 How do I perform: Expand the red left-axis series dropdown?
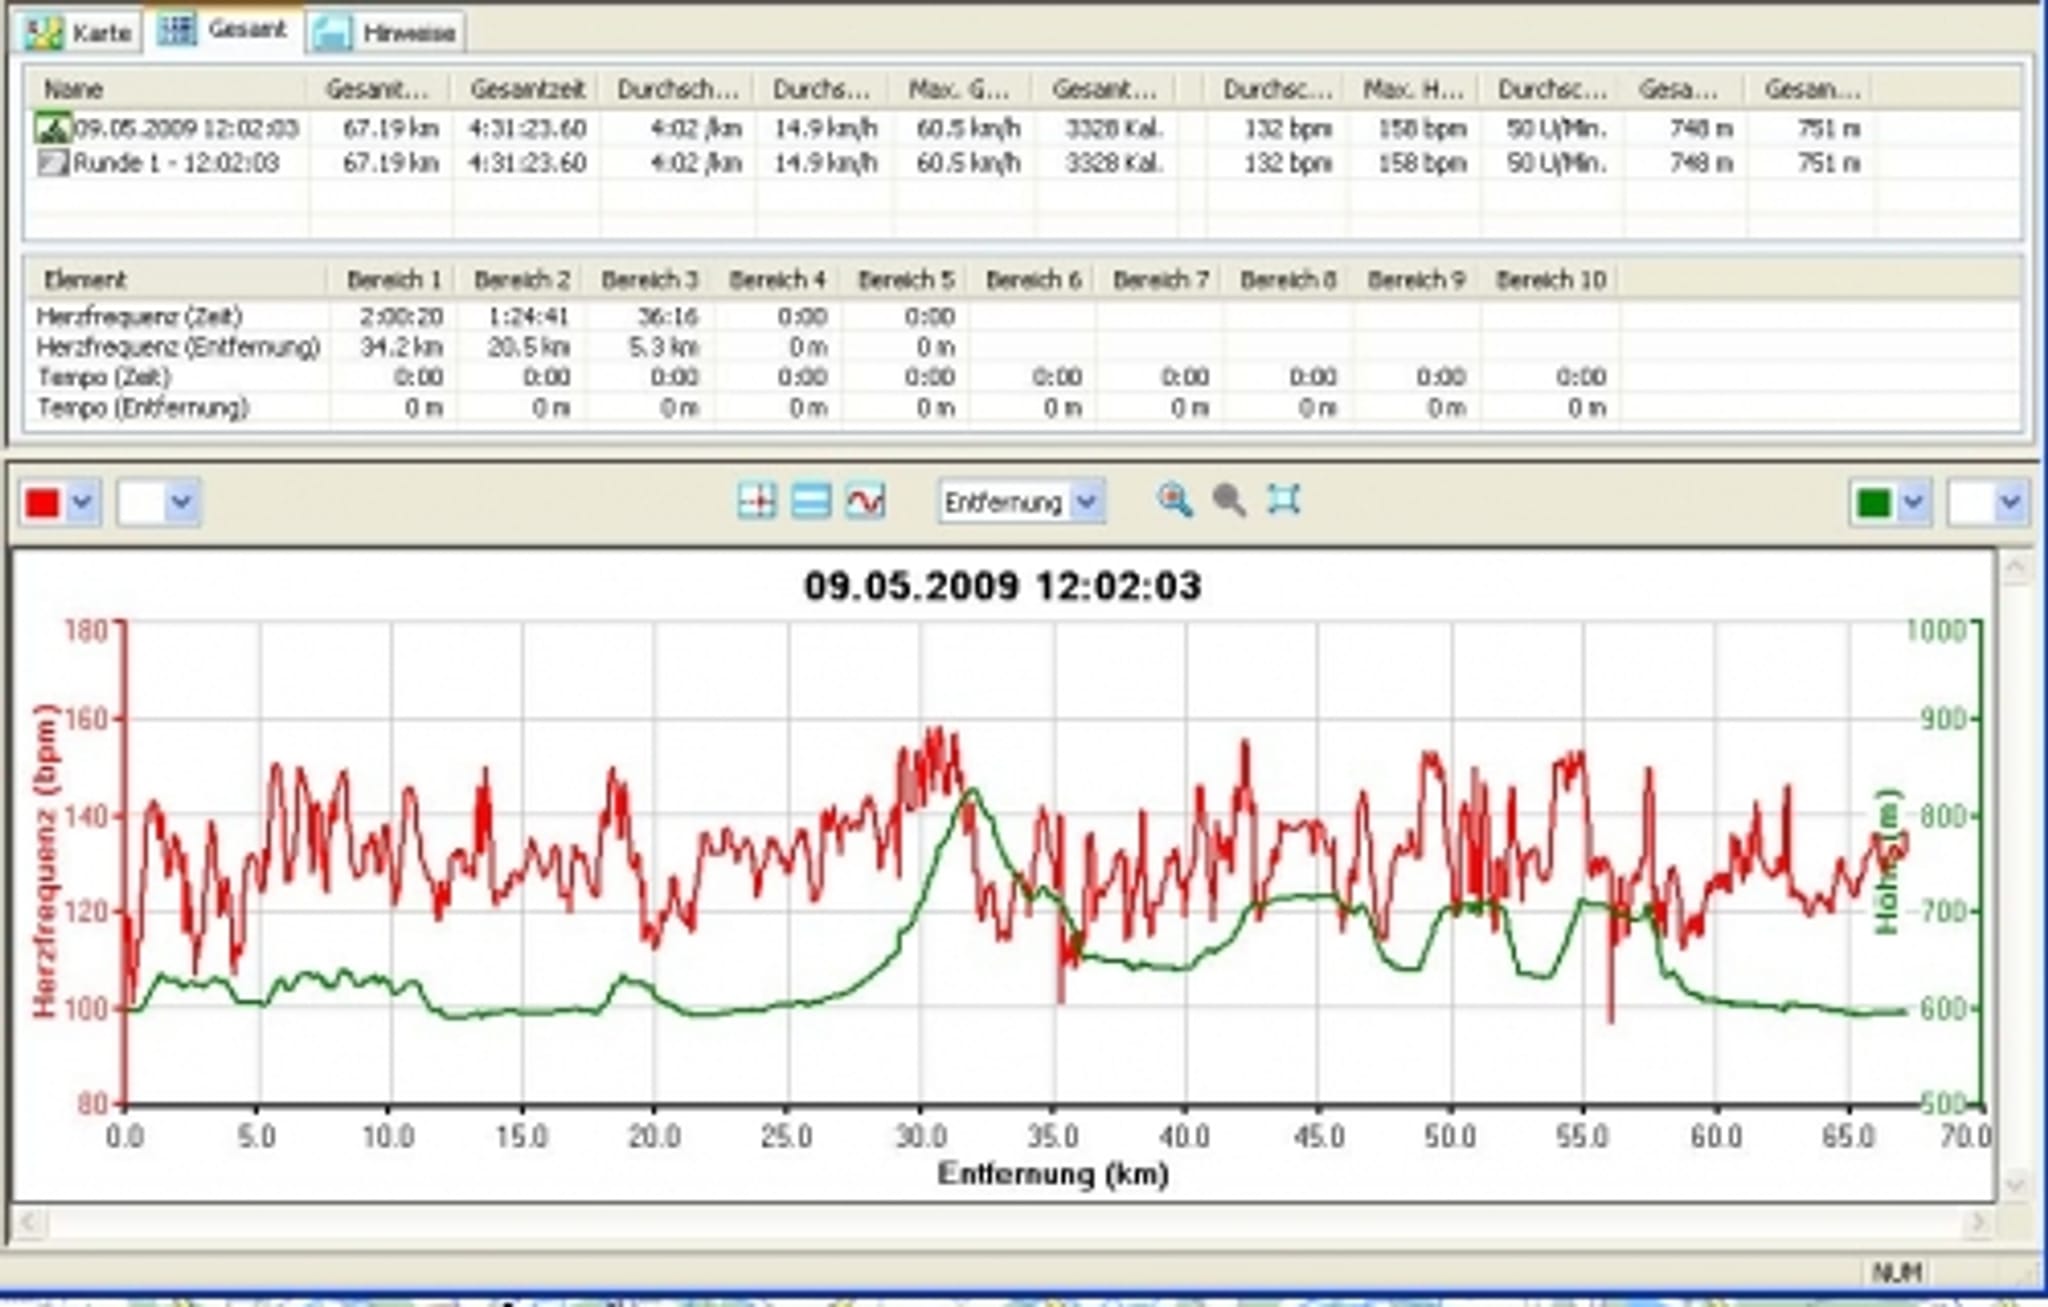[83, 502]
